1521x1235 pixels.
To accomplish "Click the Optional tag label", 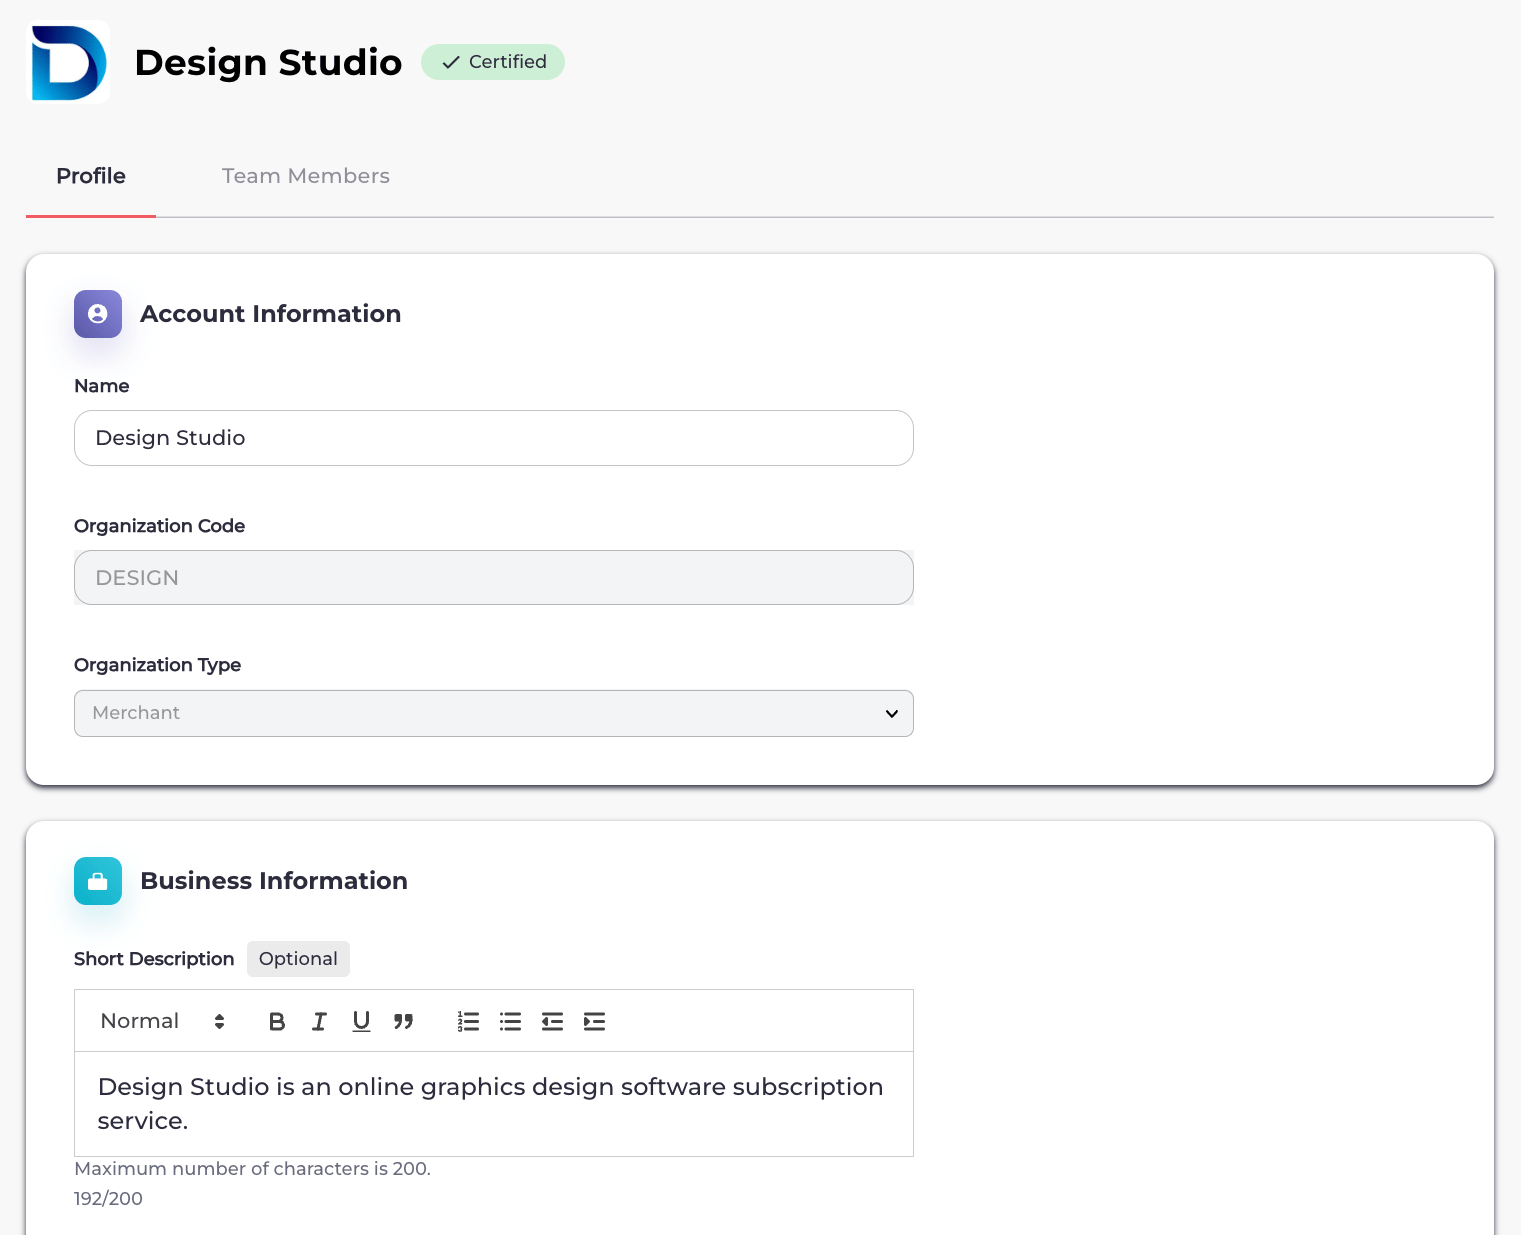I will [x=298, y=959].
